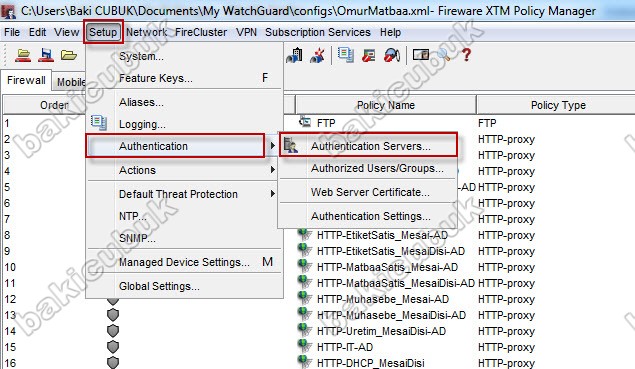Select Actions in Setup menu

(x=184, y=170)
